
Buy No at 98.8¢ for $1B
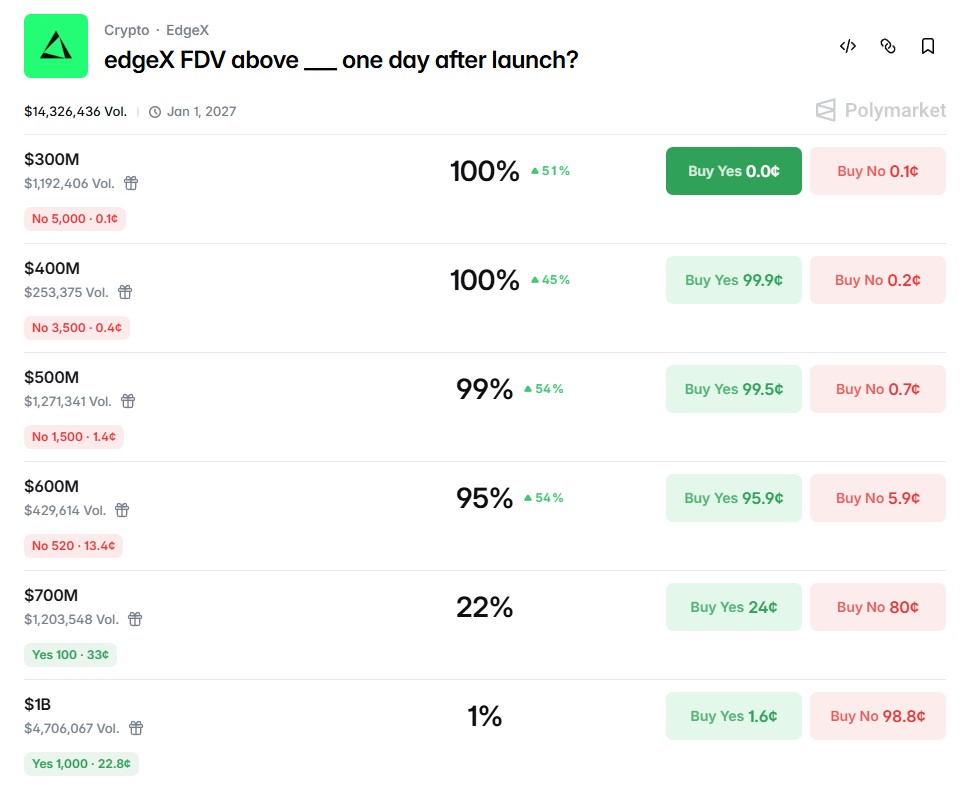877,716
